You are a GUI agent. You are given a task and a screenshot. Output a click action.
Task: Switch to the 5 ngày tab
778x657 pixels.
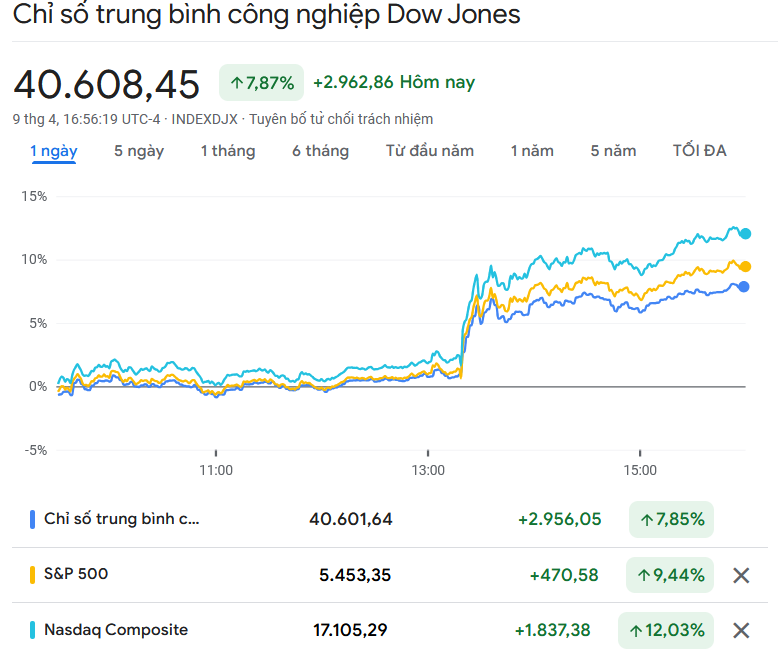pos(139,151)
